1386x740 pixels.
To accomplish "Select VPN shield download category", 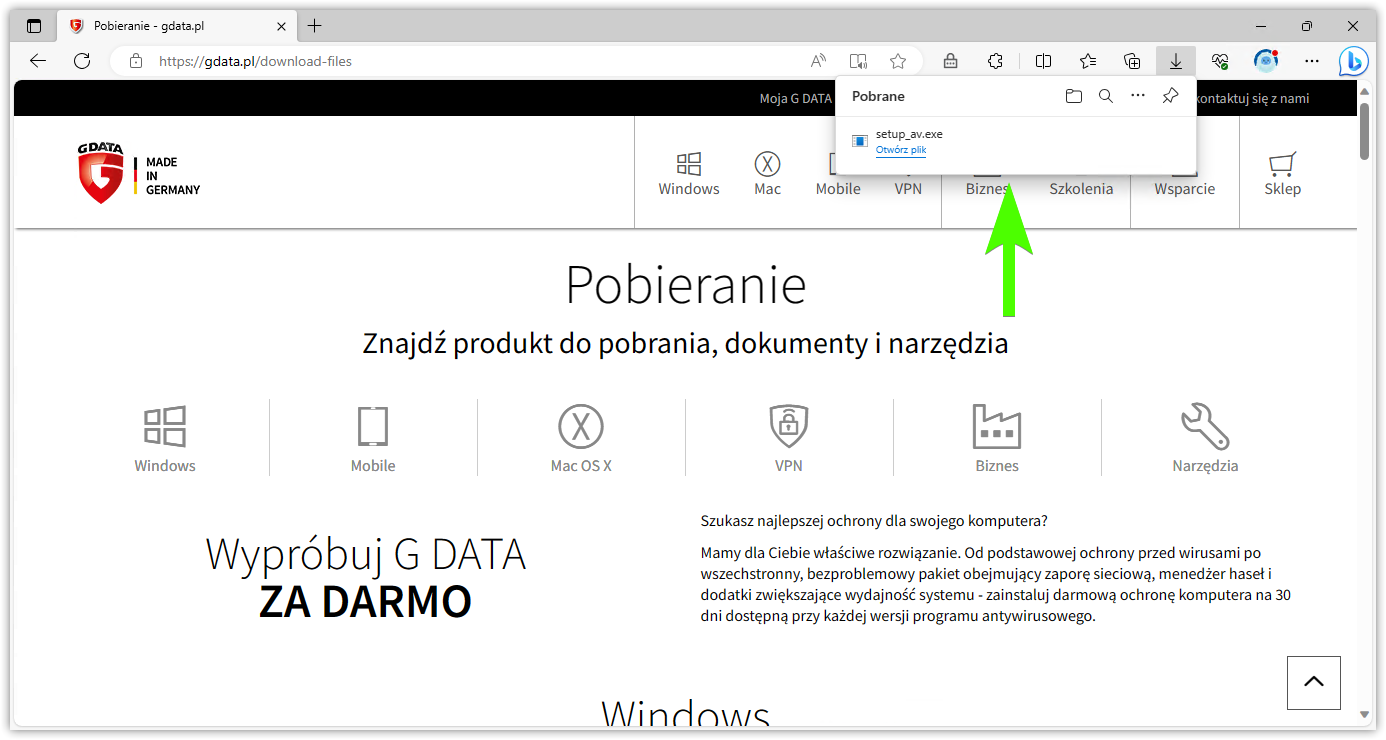I will click(789, 438).
